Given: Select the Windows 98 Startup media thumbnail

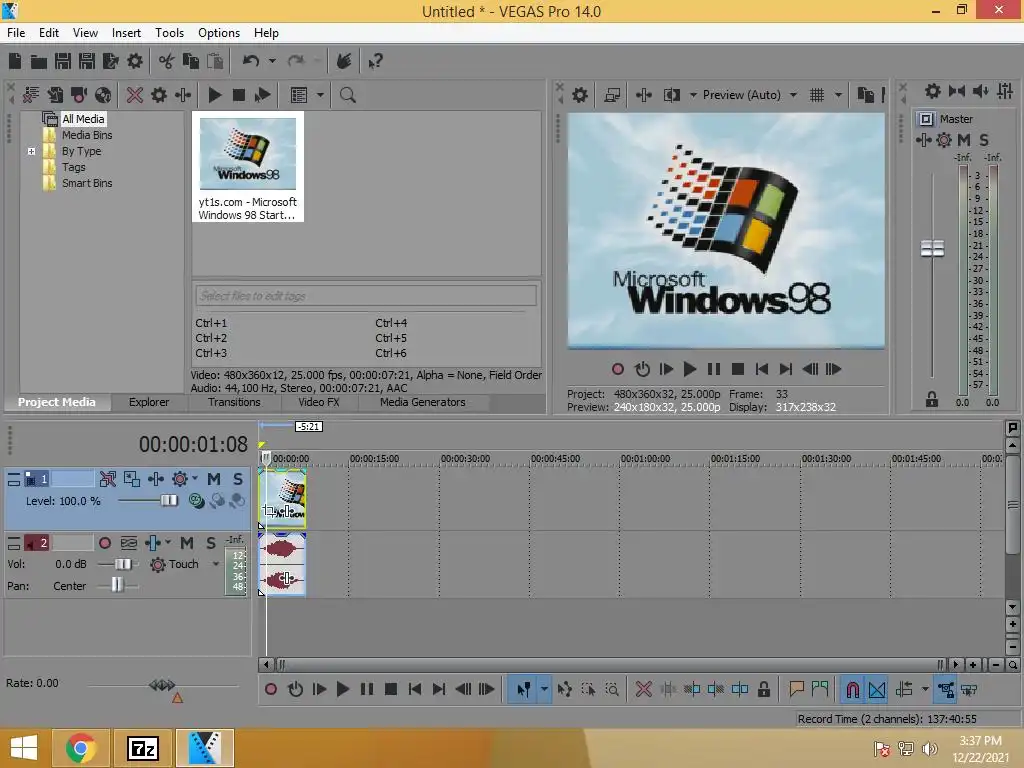Looking at the screenshot, I should tap(248, 167).
